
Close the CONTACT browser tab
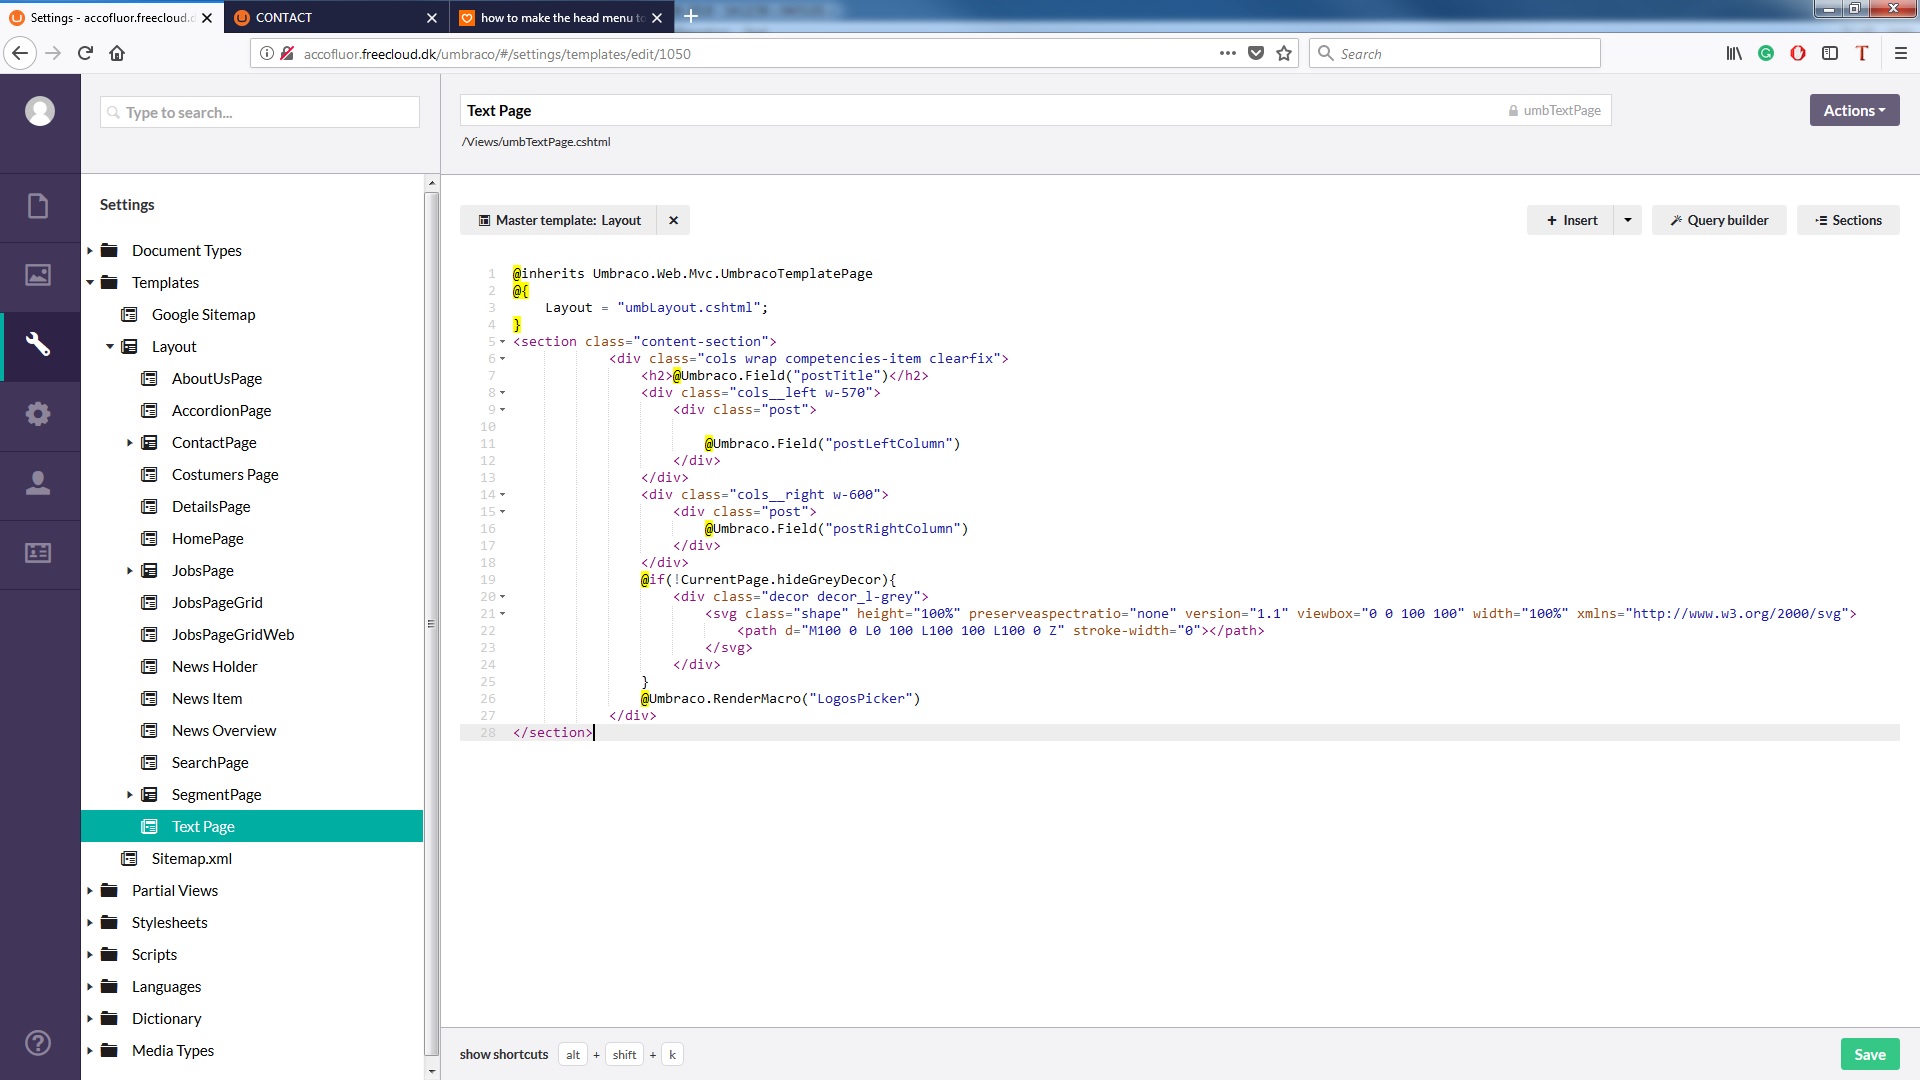[x=432, y=18]
